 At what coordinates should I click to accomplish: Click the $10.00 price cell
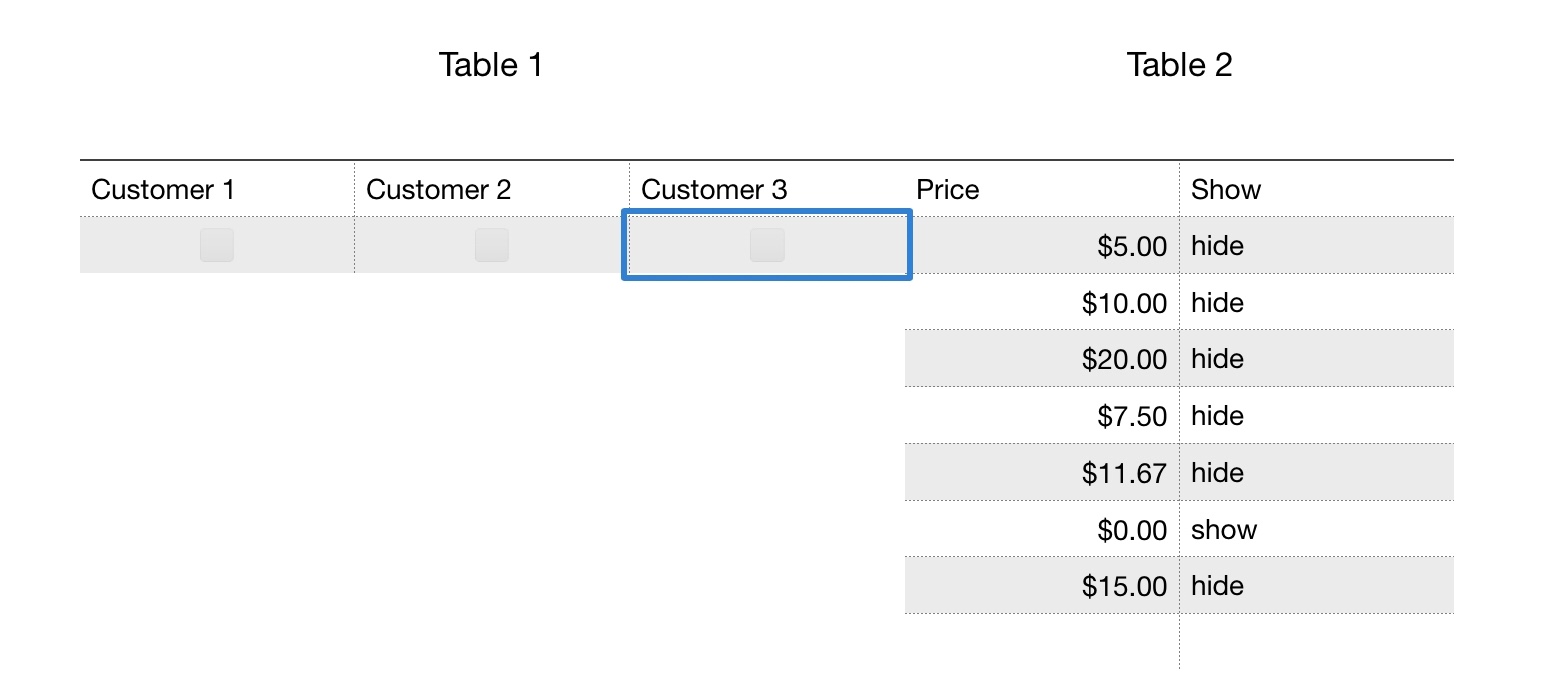coord(1042,302)
